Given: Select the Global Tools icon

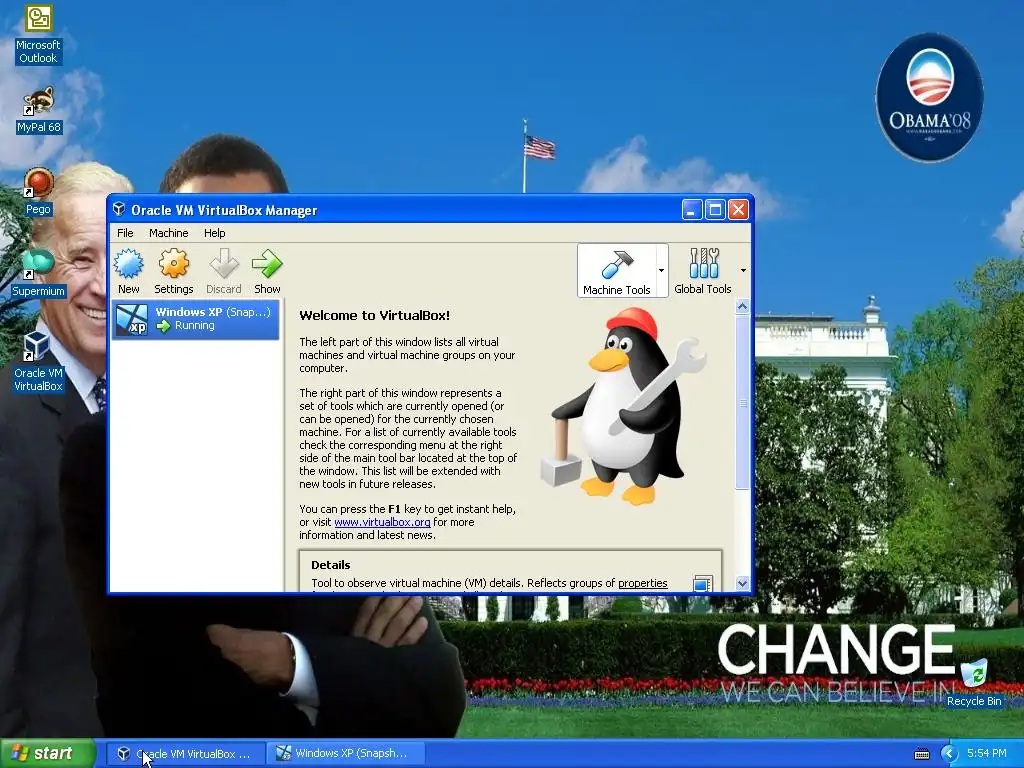Looking at the screenshot, I should [x=703, y=271].
